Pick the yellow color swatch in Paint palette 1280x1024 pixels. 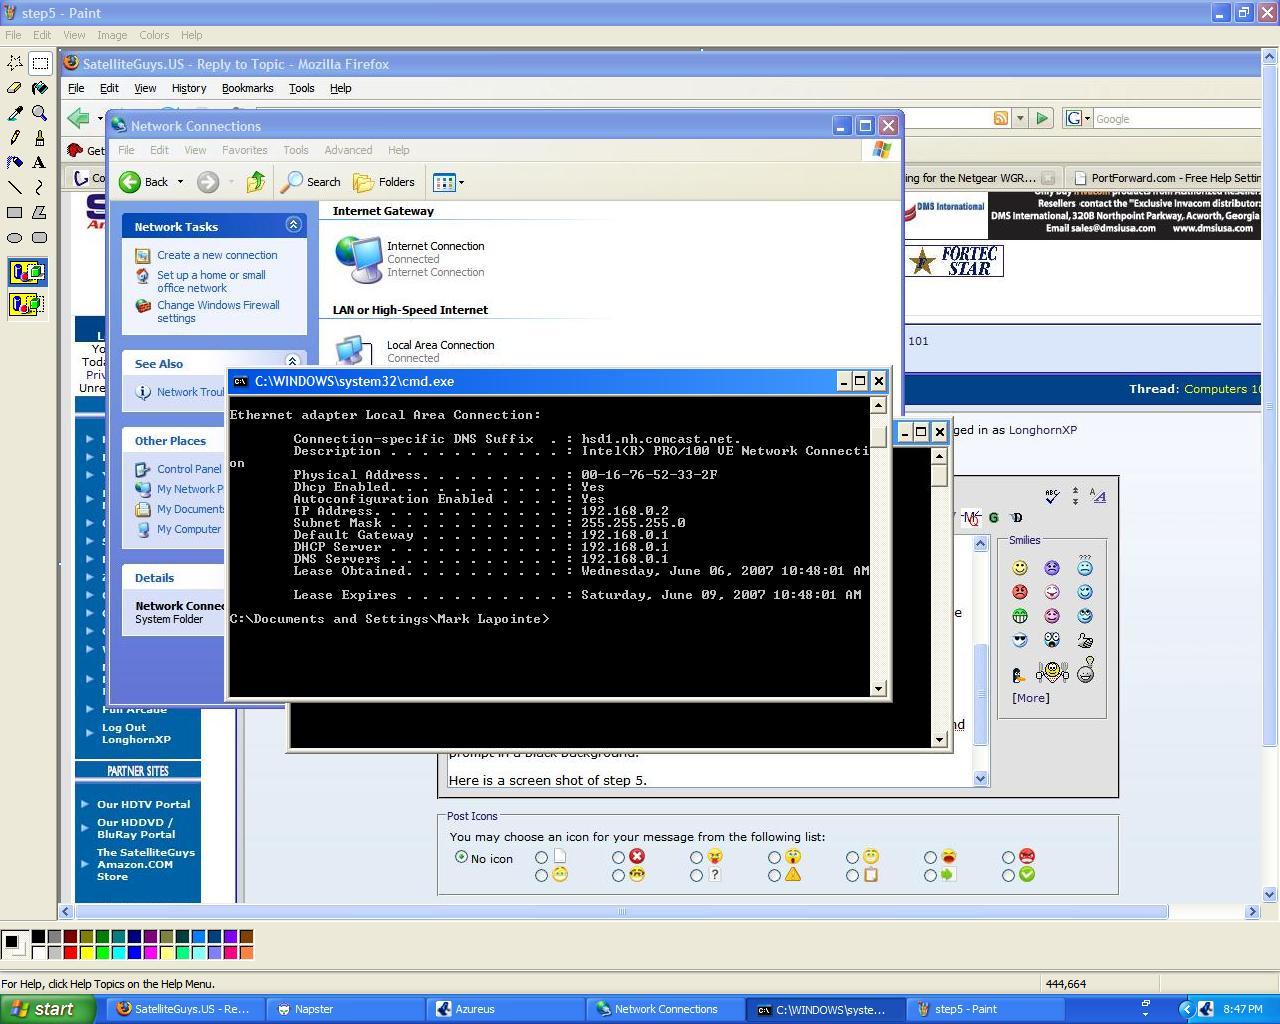tap(86, 953)
